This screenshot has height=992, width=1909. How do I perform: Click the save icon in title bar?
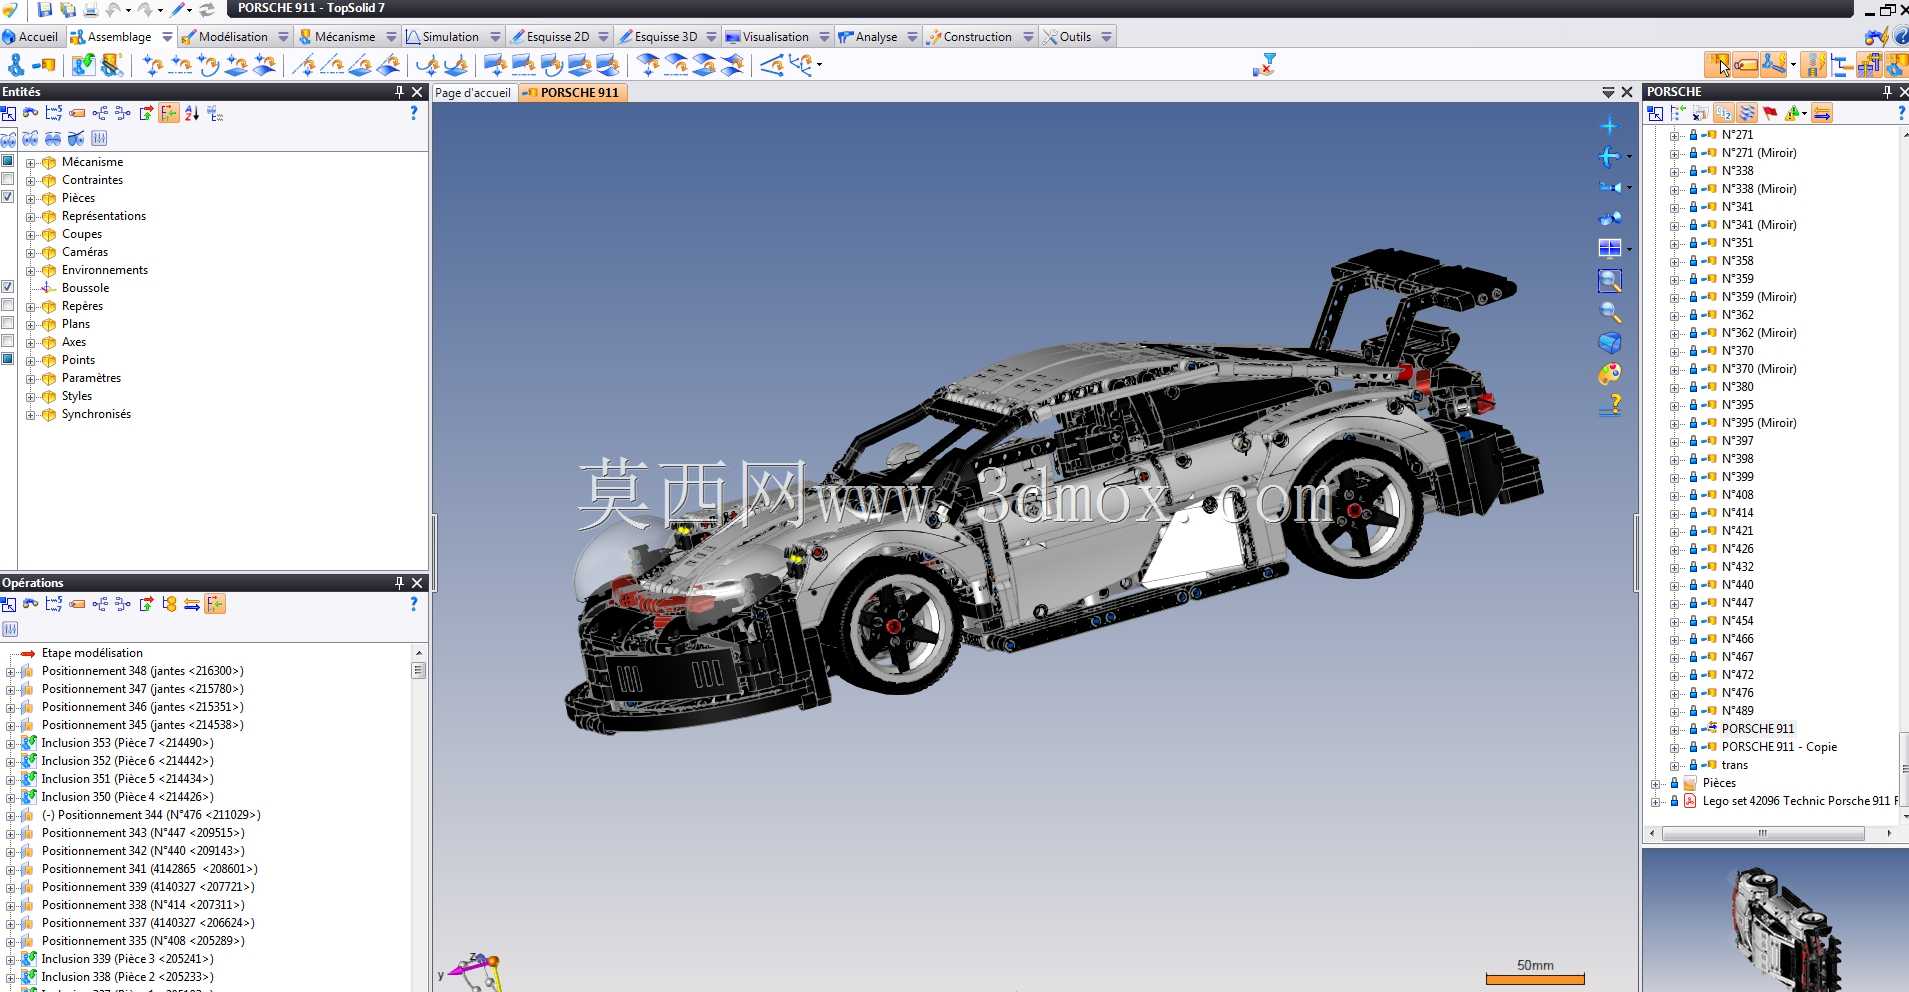(45, 9)
